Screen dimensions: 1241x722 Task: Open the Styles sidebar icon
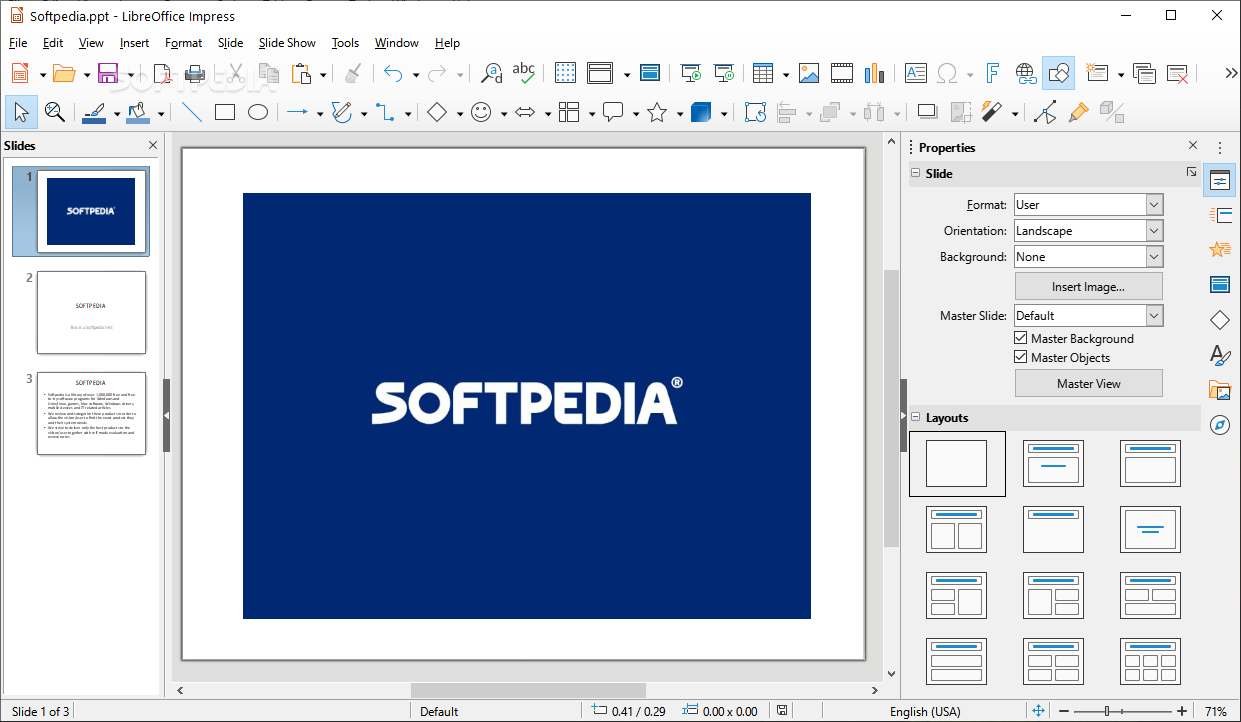(x=1220, y=355)
